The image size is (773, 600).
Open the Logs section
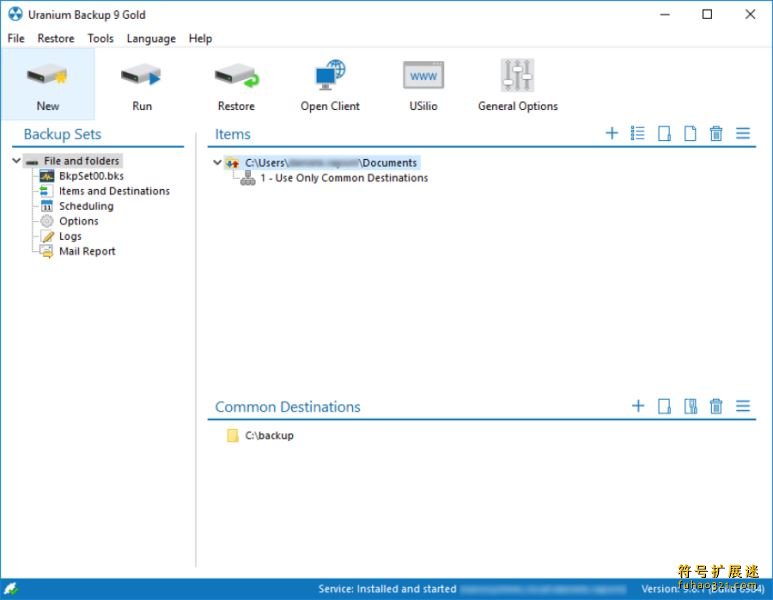[x=70, y=236]
